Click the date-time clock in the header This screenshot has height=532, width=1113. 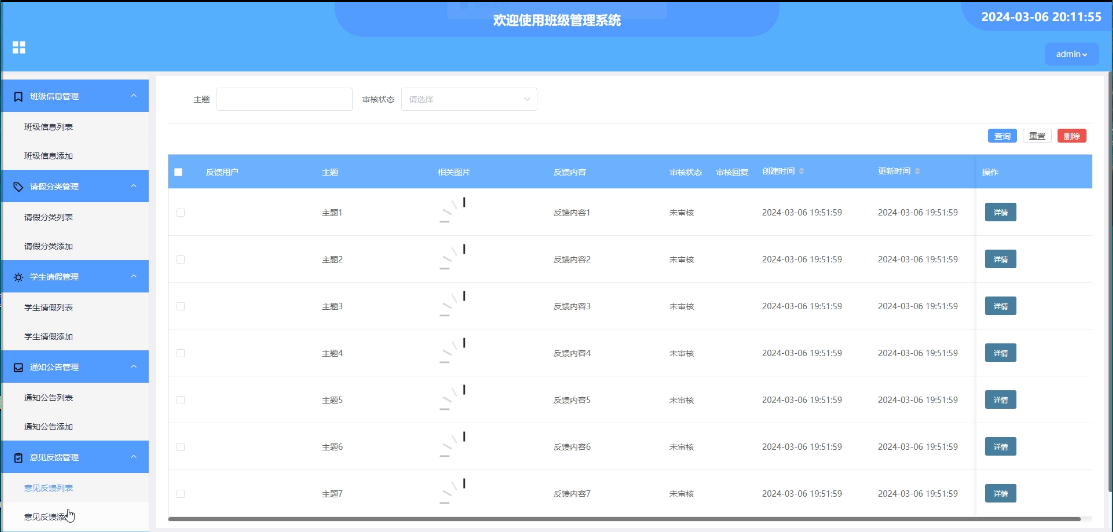click(x=1041, y=17)
